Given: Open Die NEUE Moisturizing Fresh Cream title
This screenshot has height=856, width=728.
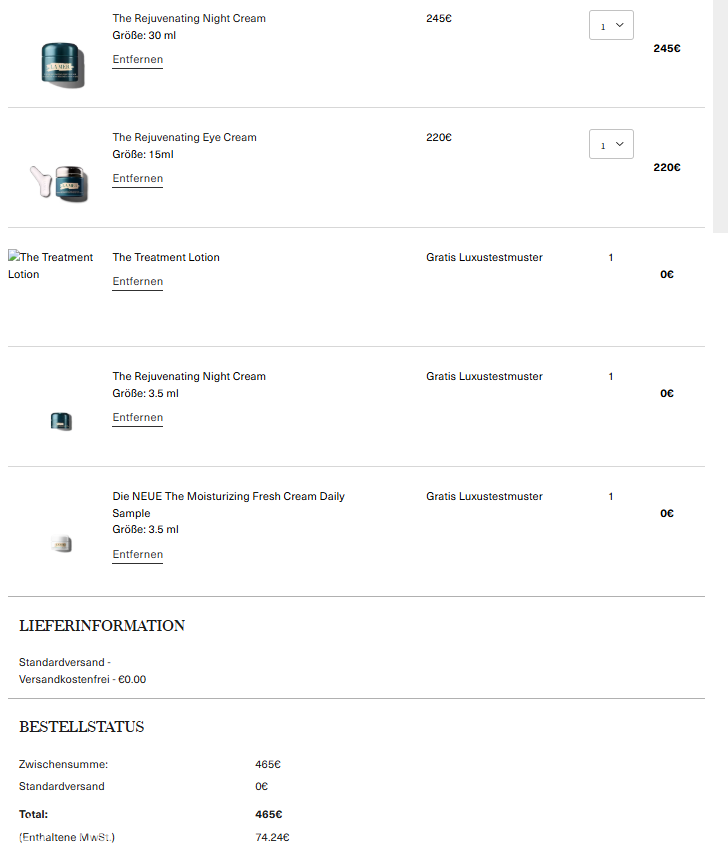Looking at the screenshot, I should 228,497.
